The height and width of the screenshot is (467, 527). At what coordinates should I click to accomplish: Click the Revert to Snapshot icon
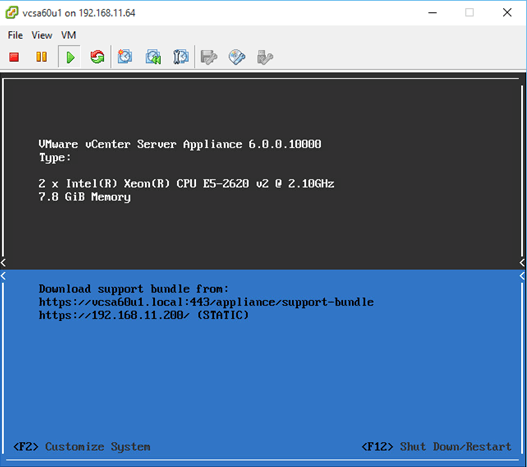tap(153, 57)
